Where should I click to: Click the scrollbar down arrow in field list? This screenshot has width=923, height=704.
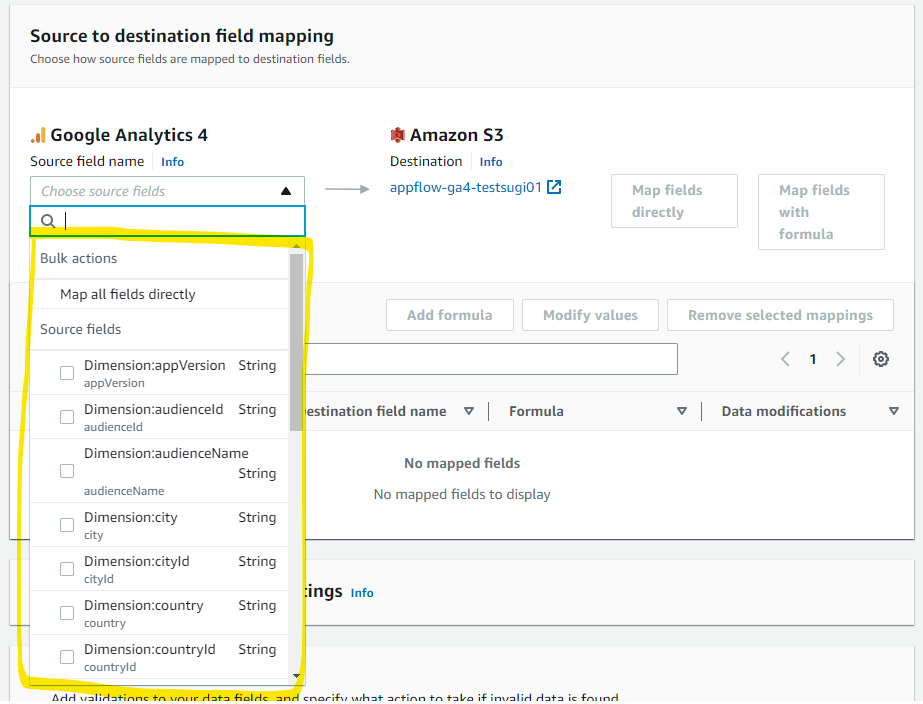(x=296, y=676)
